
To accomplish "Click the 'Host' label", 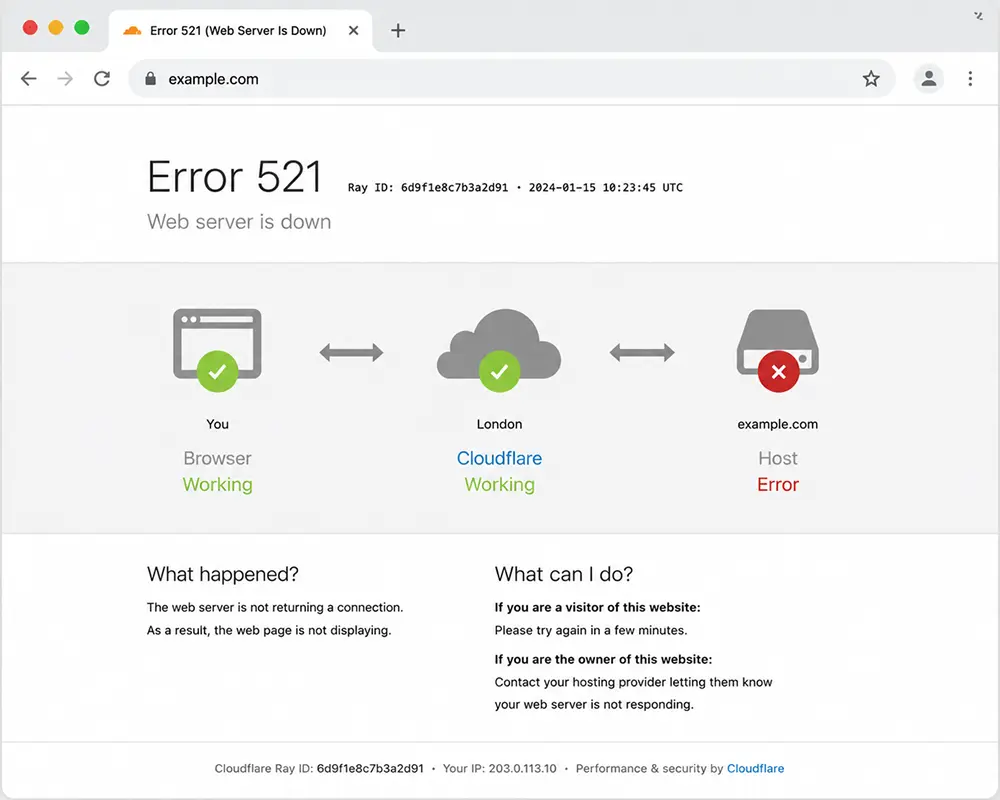I will coord(778,458).
